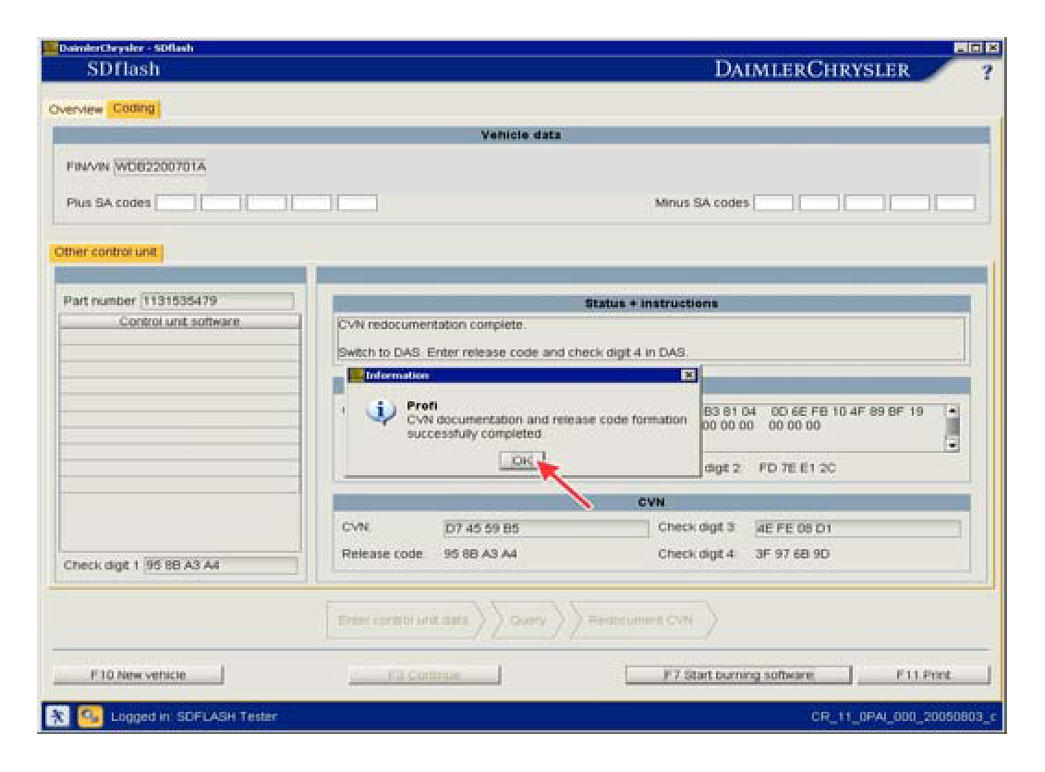This screenshot has width=1045, height=772.
Task: Open the Other control unit tab
Action: click(104, 252)
